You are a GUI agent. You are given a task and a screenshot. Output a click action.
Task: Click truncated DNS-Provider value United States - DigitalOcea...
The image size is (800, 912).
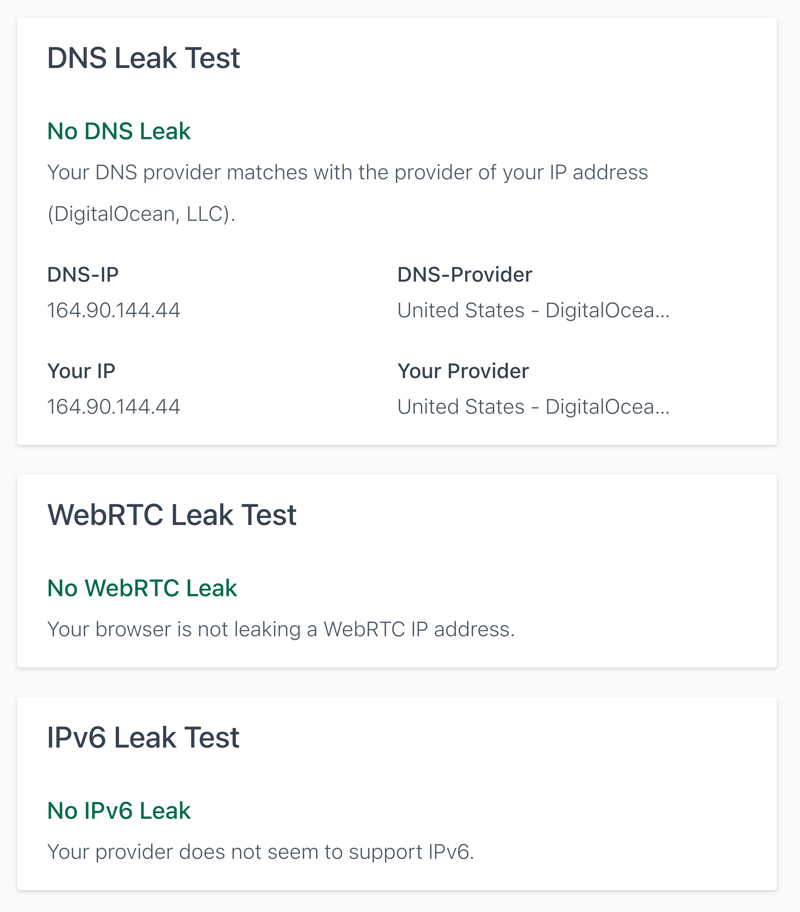tap(534, 310)
